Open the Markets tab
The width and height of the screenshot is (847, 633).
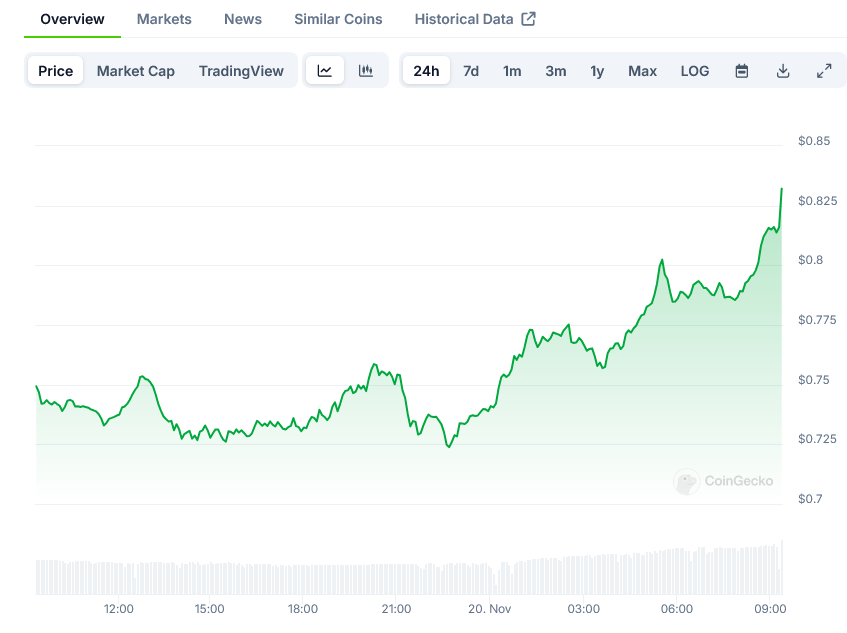pos(164,19)
